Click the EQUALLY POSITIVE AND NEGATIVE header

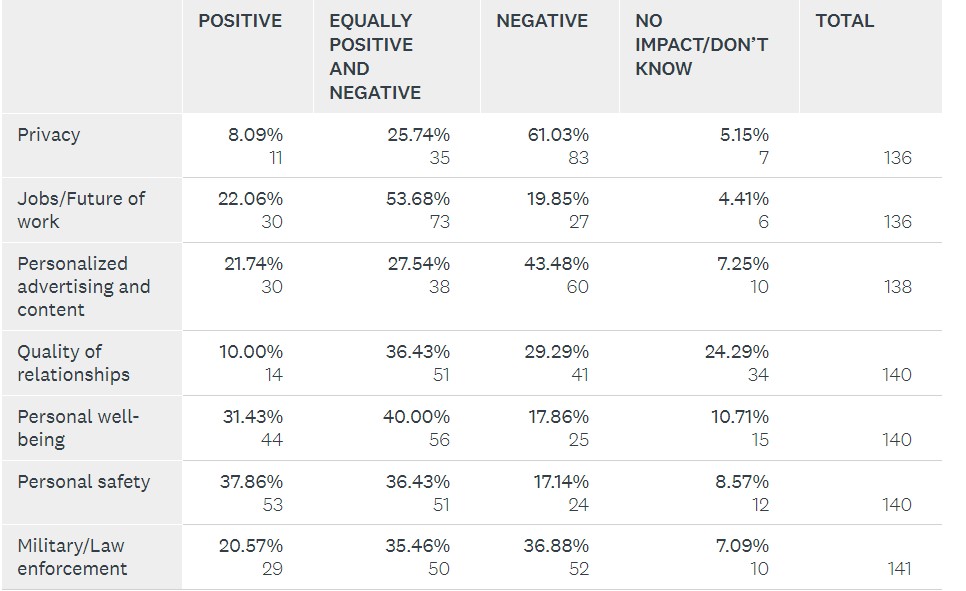point(375,56)
